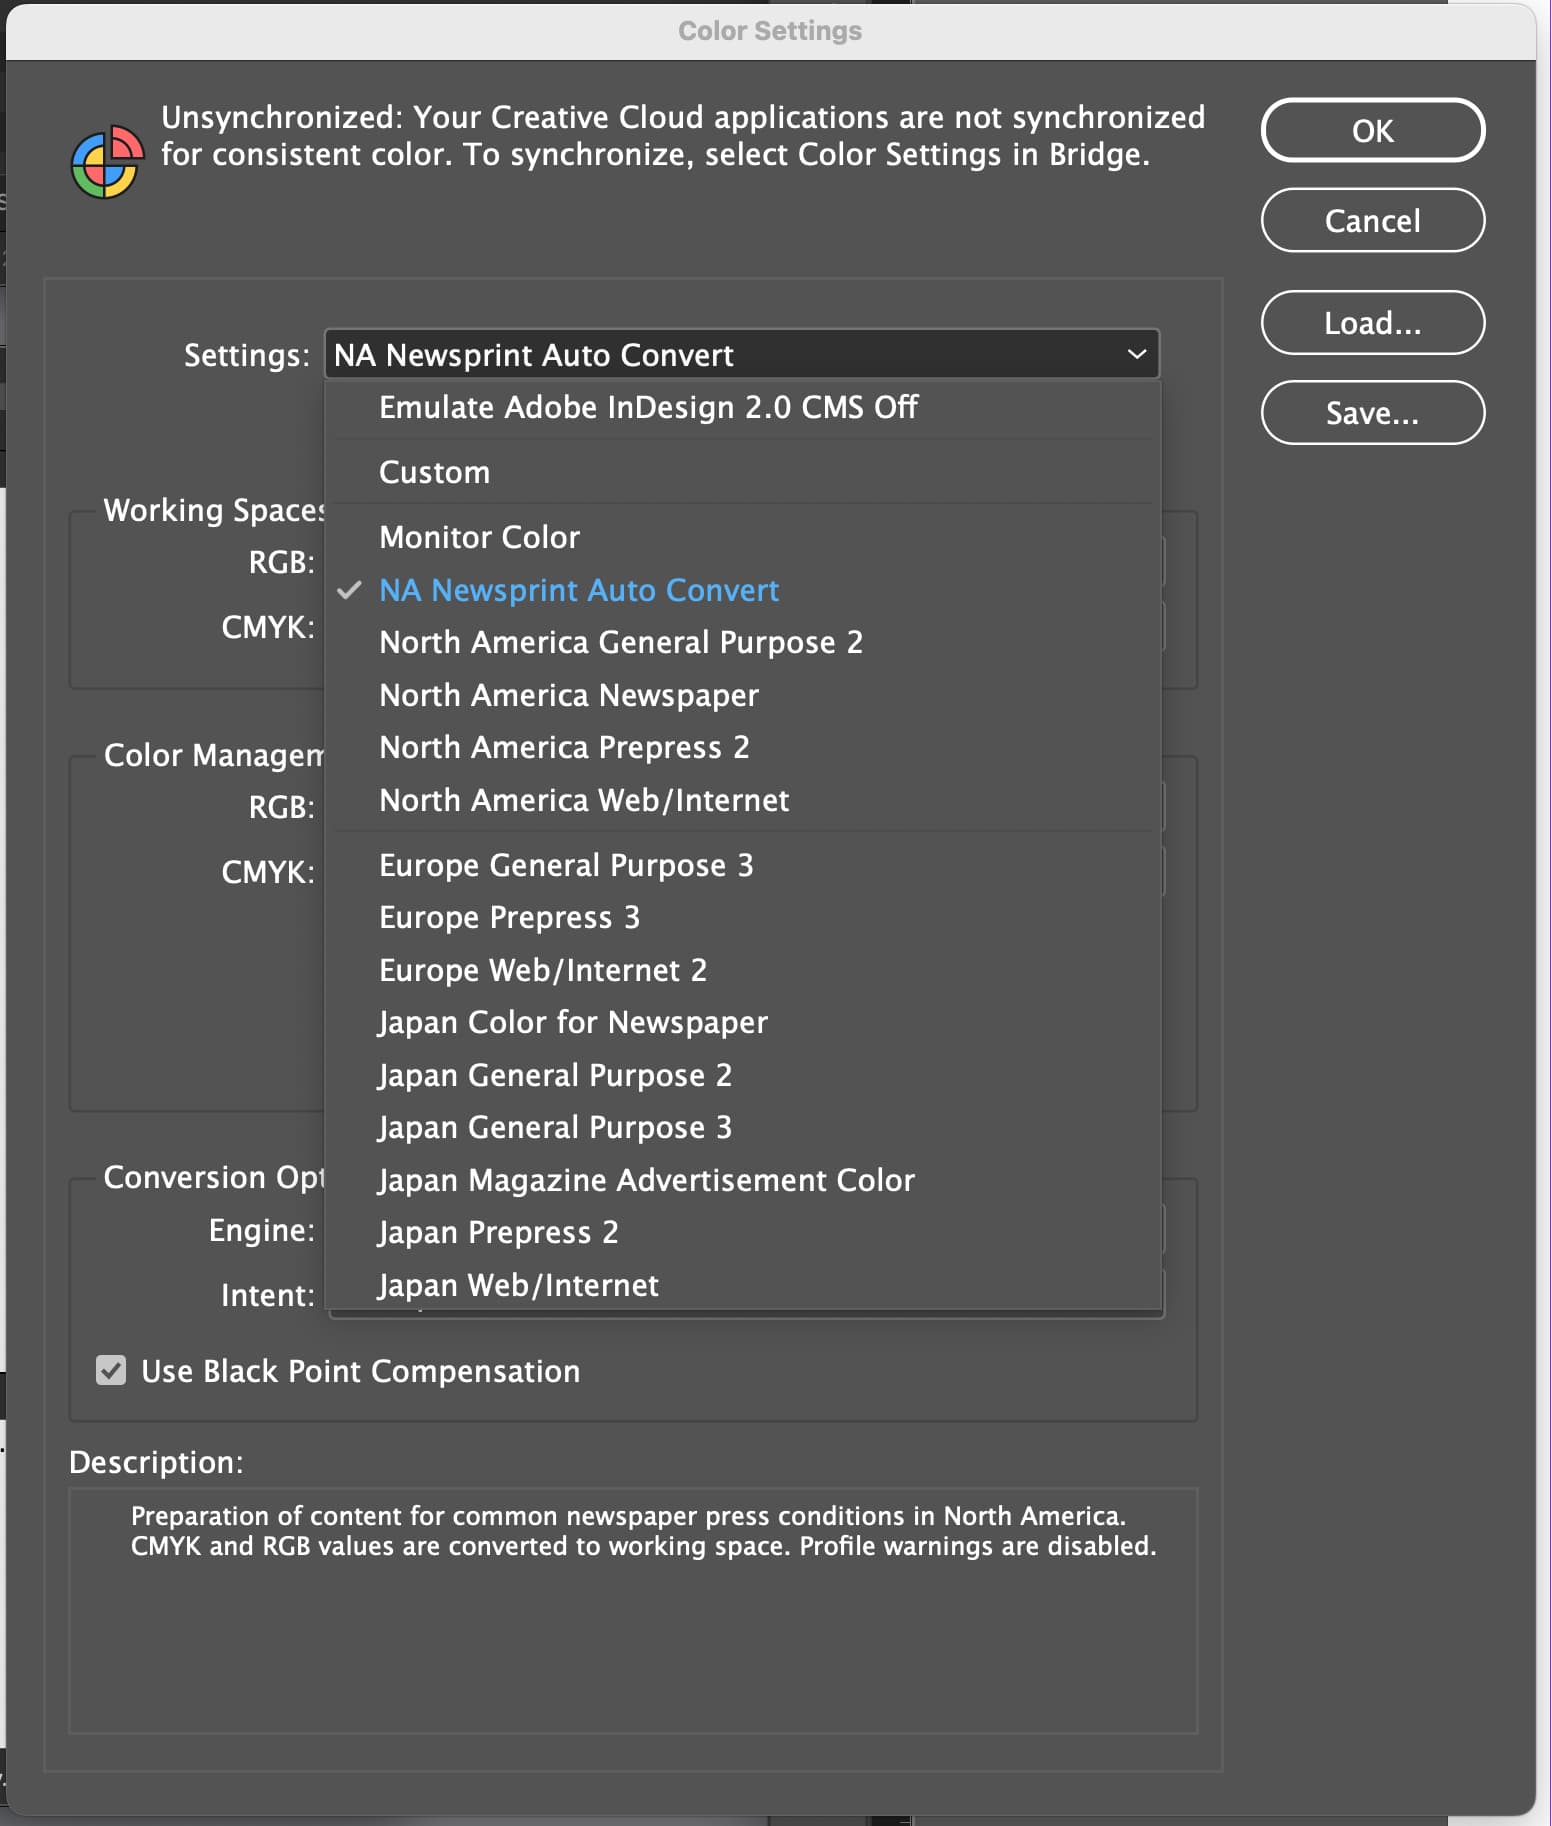The width and height of the screenshot is (1552, 1826).
Task: Cancel the Color Settings dialog
Action: 1372,220
